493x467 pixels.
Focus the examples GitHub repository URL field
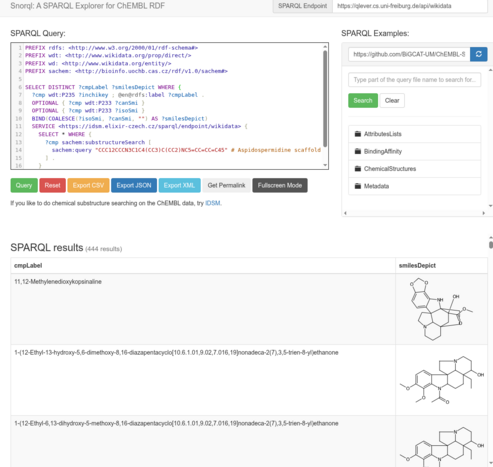tap(409, 54)
